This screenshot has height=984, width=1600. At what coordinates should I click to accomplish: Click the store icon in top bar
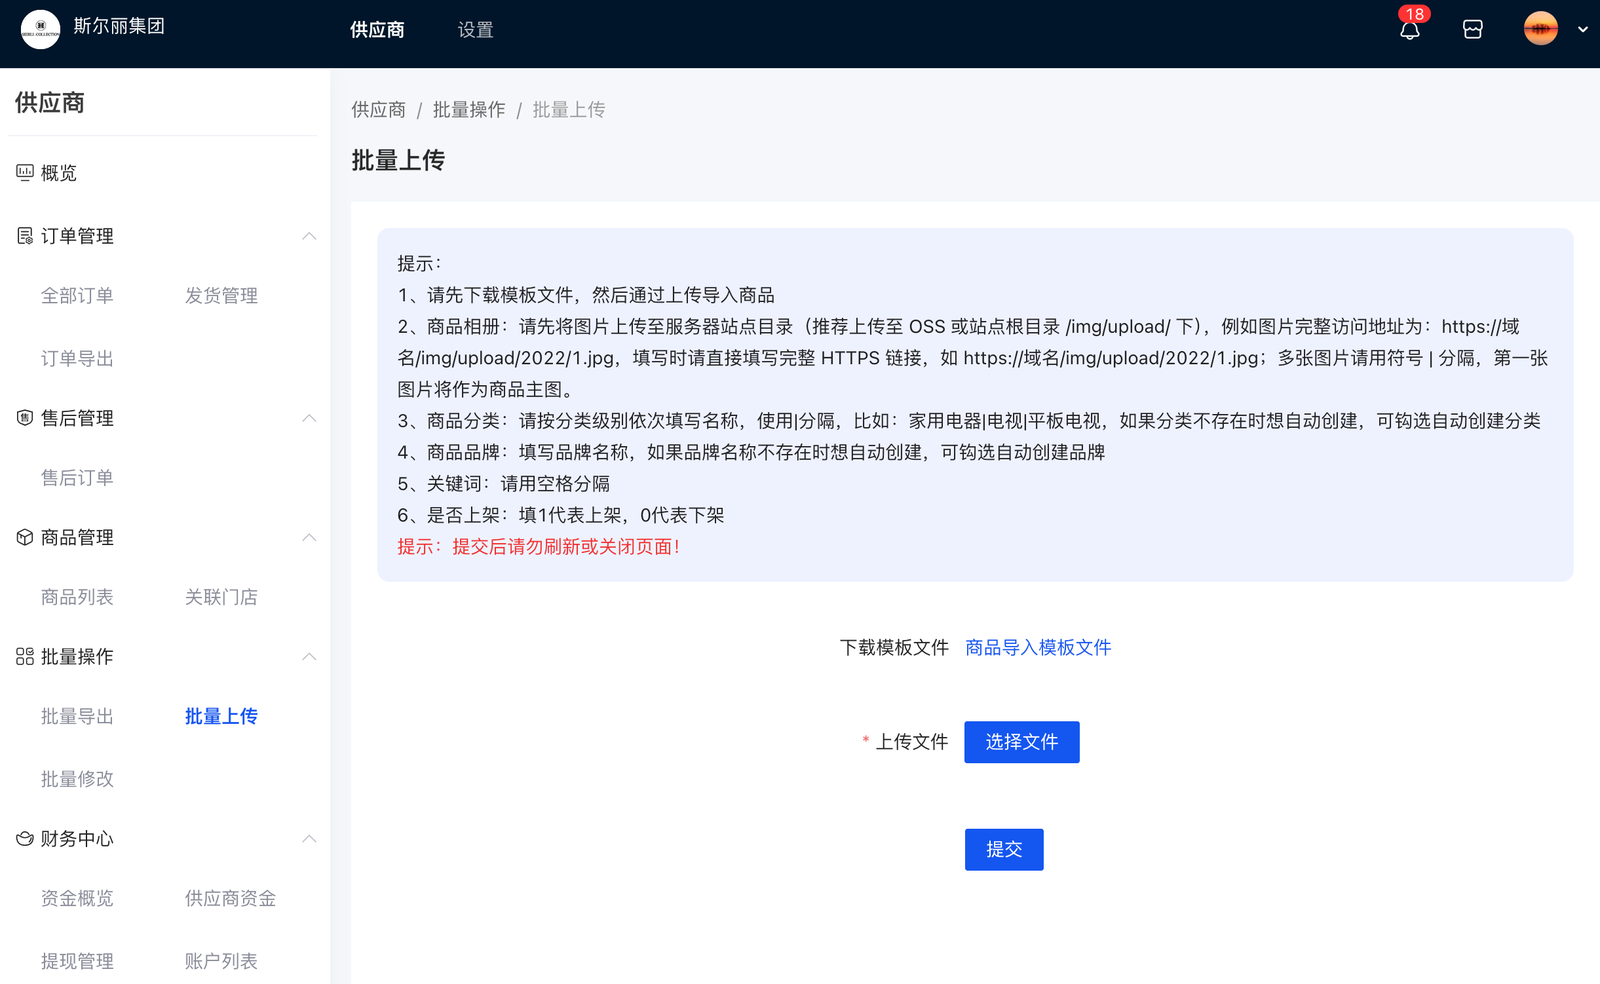(x=1472, y=30)
